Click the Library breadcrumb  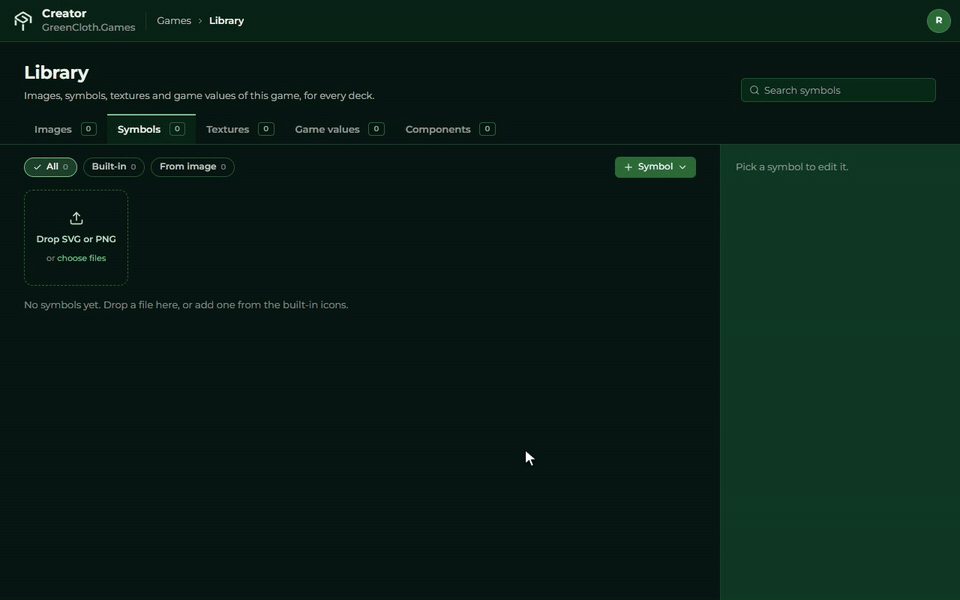227,21
